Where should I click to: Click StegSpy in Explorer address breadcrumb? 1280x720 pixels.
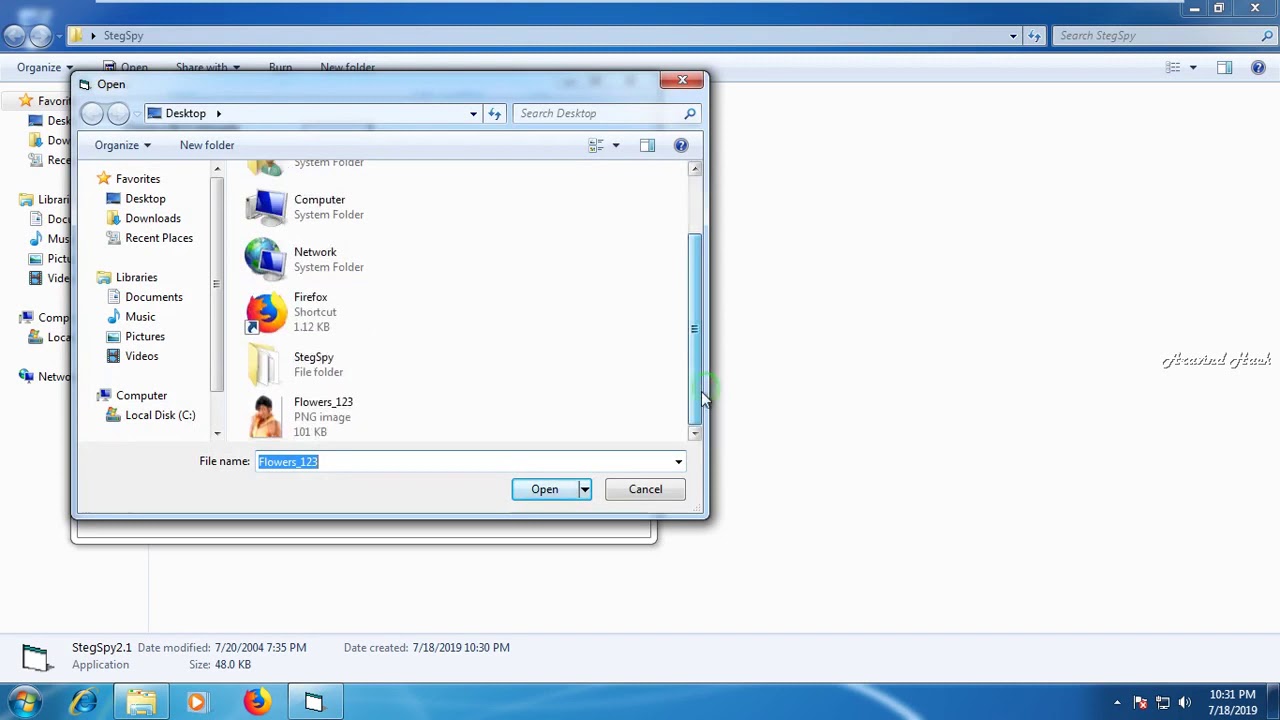[123, 35]
